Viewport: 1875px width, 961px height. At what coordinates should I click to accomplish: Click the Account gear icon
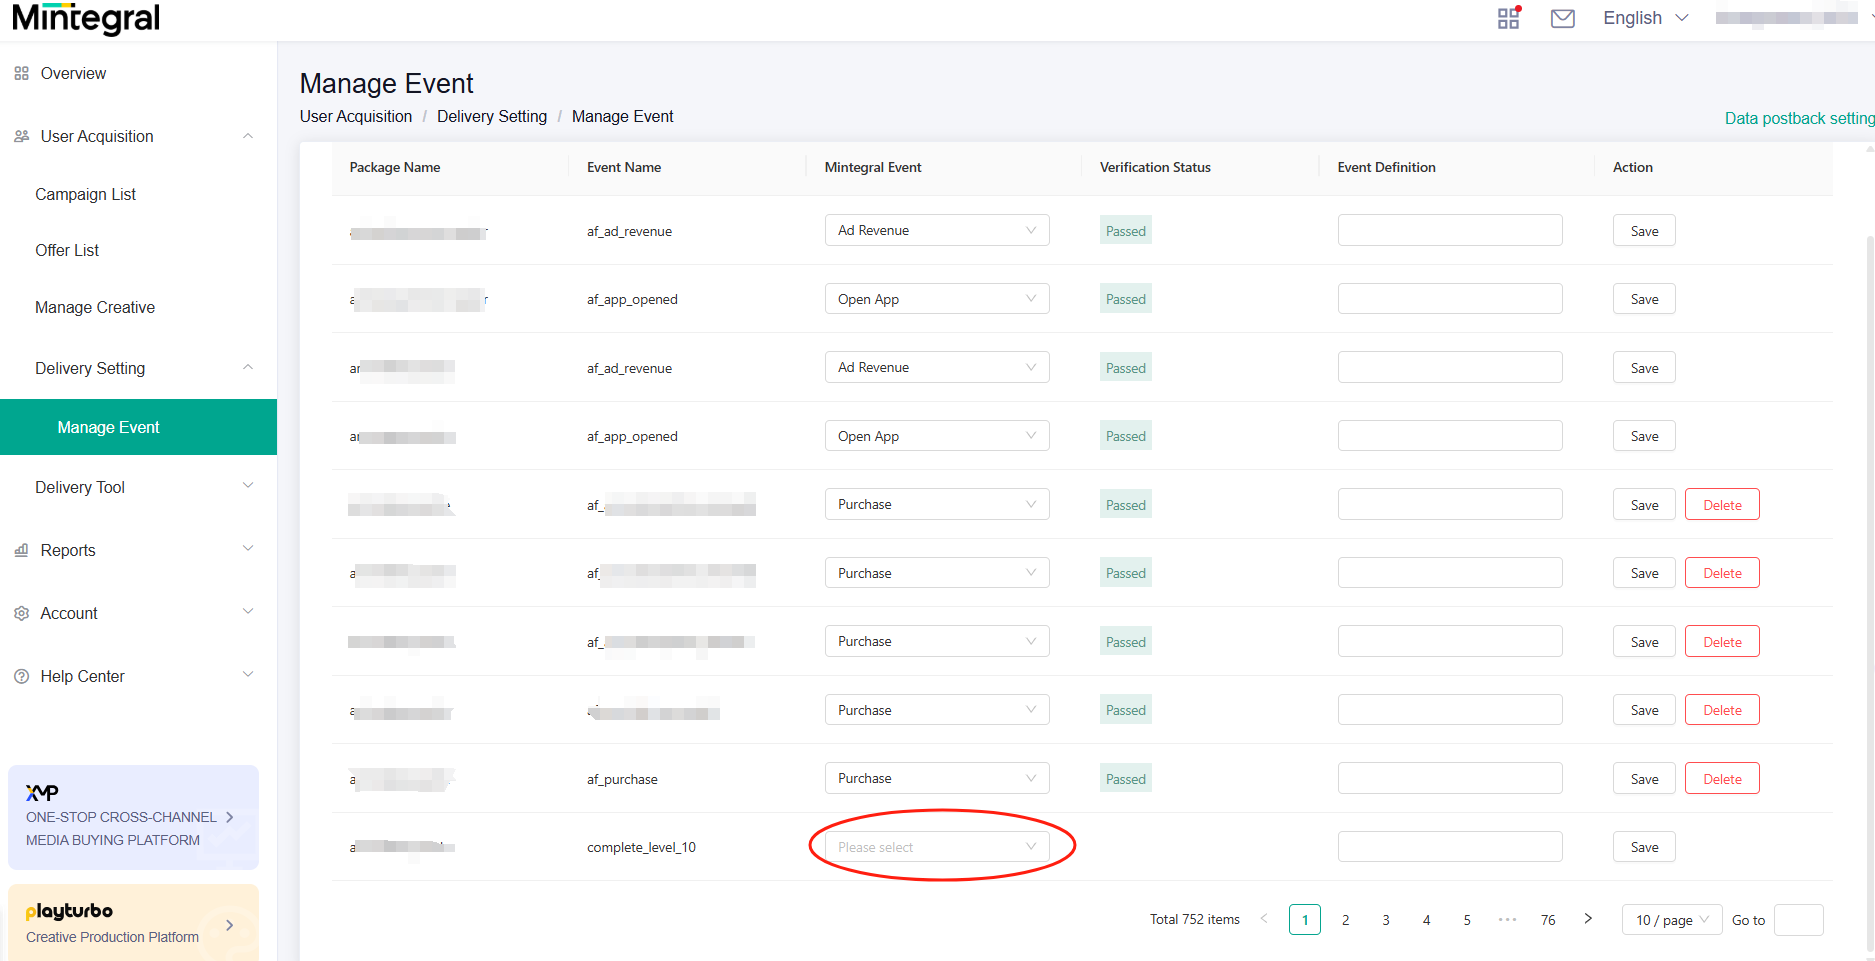point(21,613)
